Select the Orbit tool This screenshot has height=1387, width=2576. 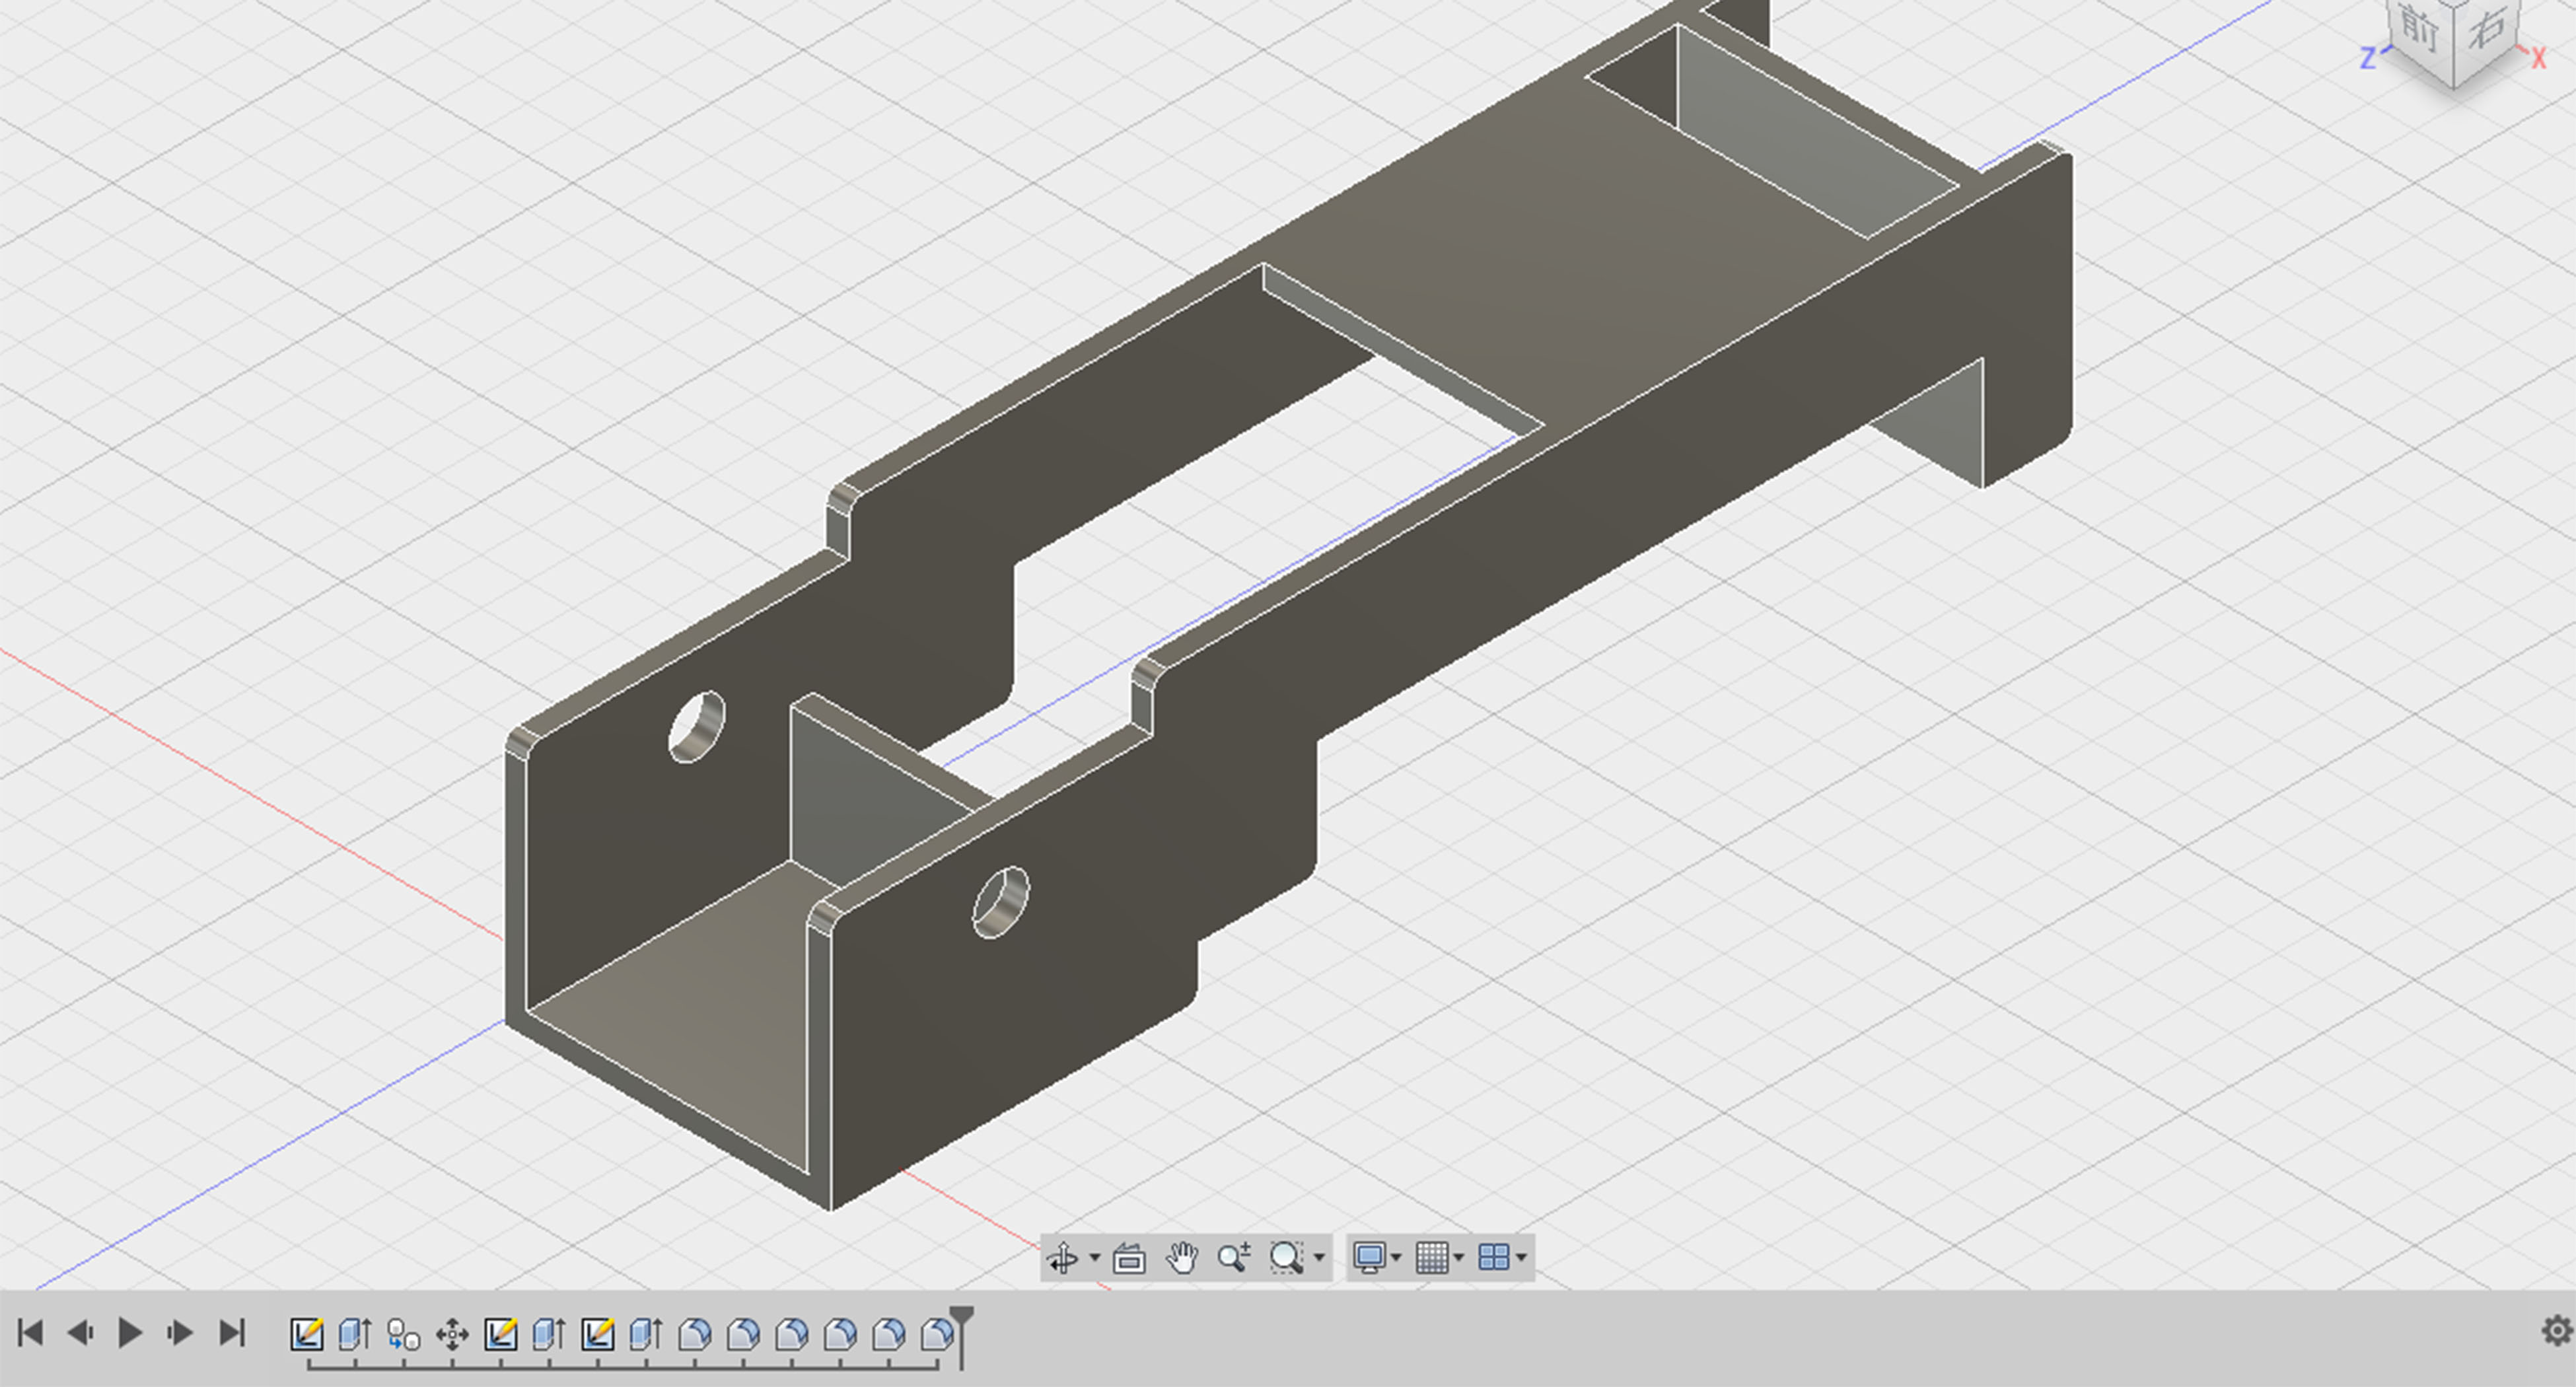1063,1258
